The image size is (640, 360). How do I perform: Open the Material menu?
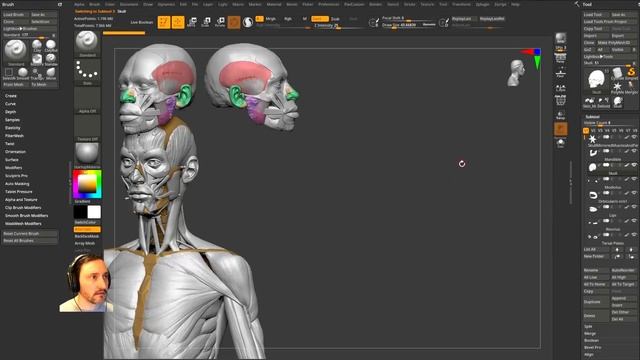[x=274, y=4]
